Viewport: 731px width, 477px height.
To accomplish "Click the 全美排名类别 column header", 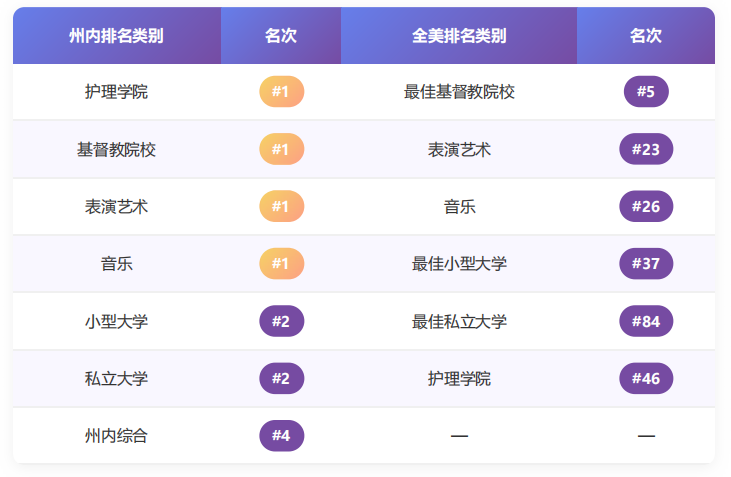I will (x=459, y=35).
